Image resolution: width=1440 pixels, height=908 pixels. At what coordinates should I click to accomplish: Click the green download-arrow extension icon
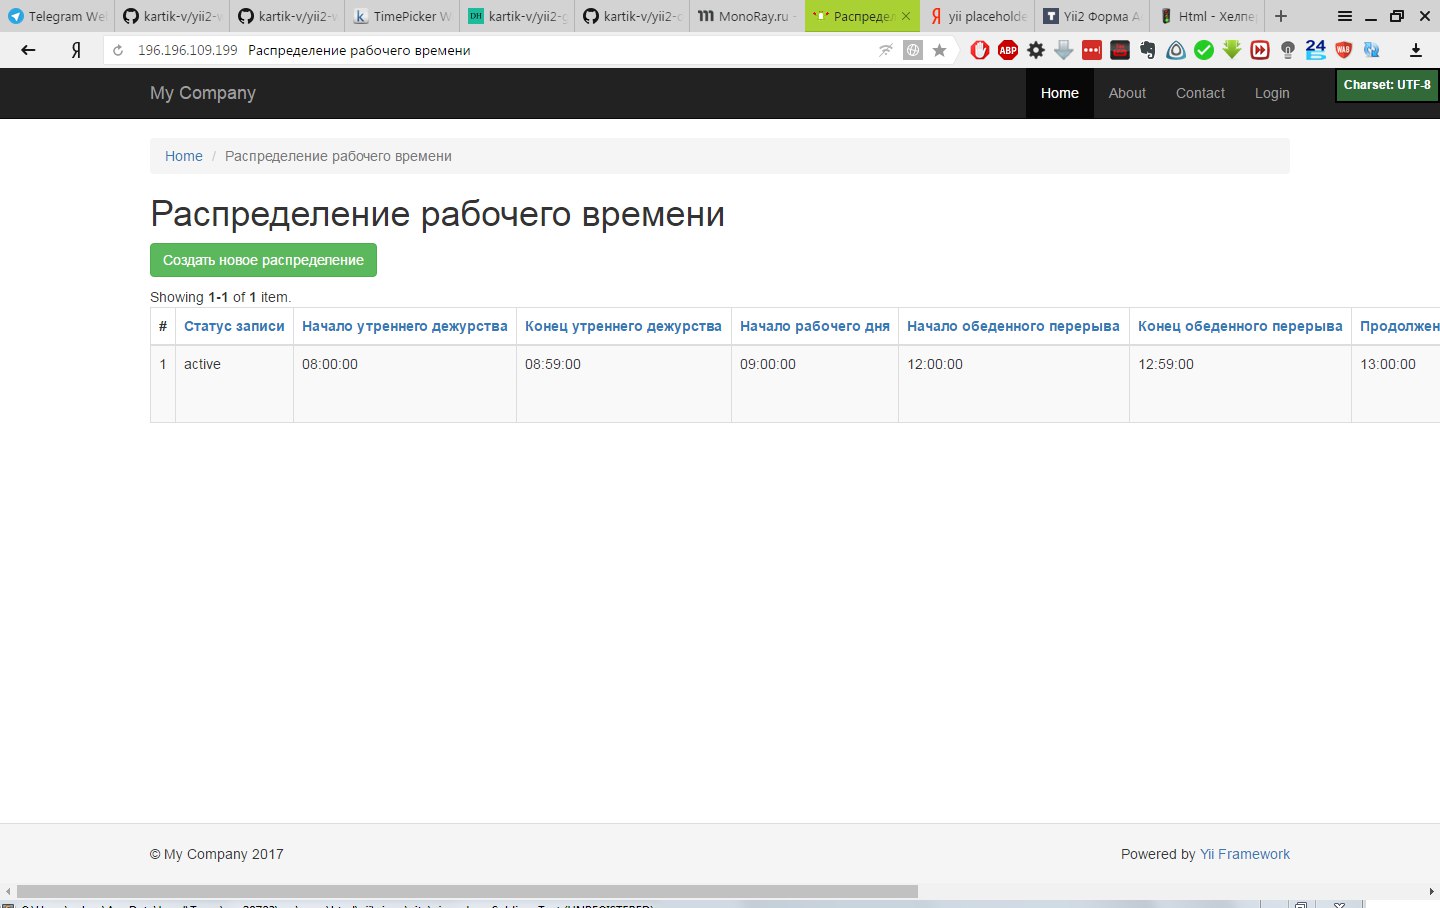(1232, 50)
